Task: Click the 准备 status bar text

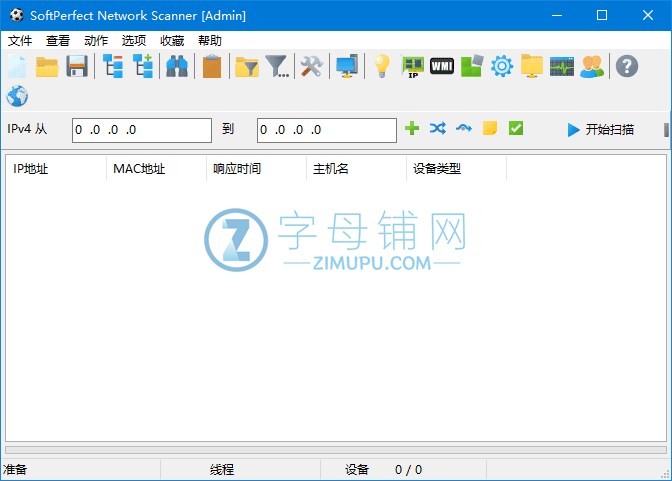Action: point(15,470)
